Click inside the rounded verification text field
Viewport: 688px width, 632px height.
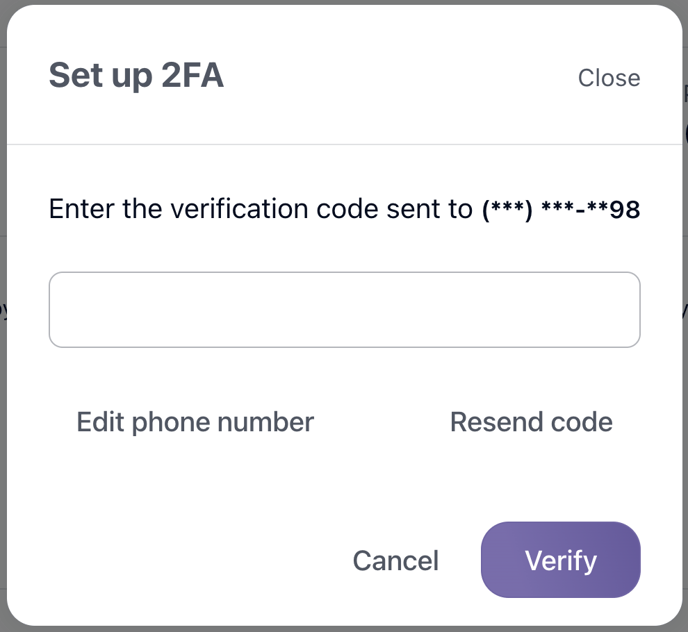click(x=344, y=310)
